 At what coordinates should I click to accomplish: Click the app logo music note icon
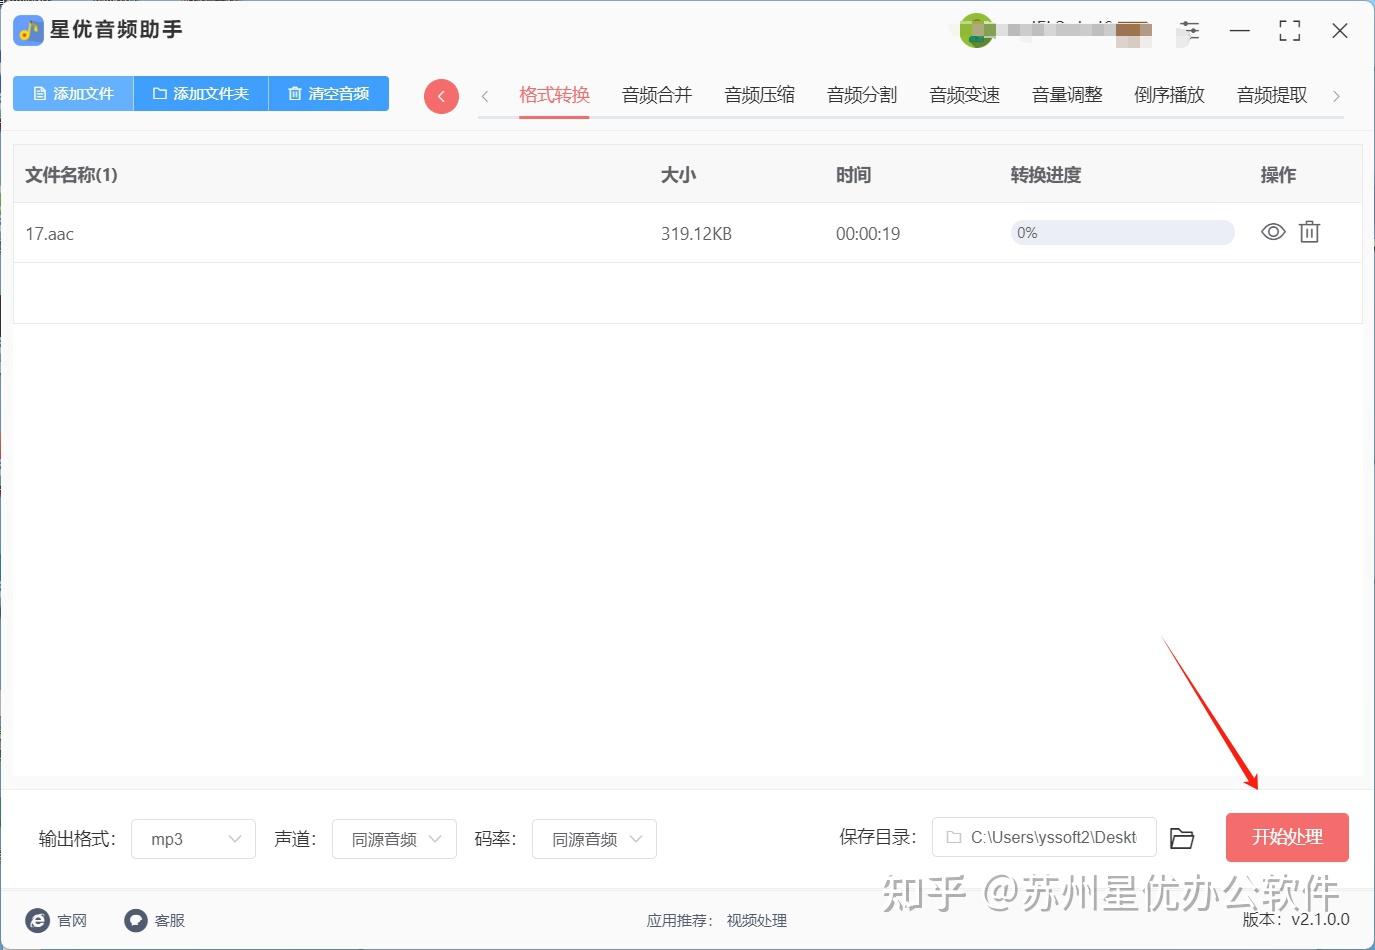pyautogui.click(x=28, y=30)
